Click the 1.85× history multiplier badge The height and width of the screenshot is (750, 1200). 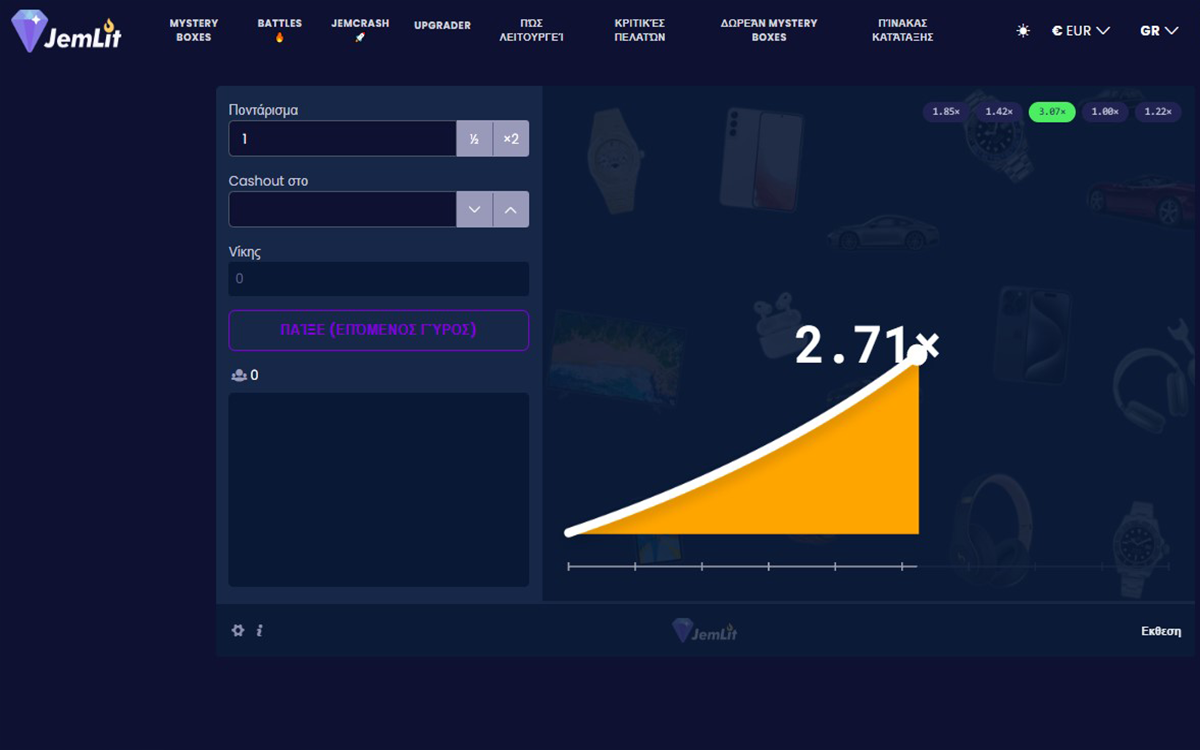945,112
